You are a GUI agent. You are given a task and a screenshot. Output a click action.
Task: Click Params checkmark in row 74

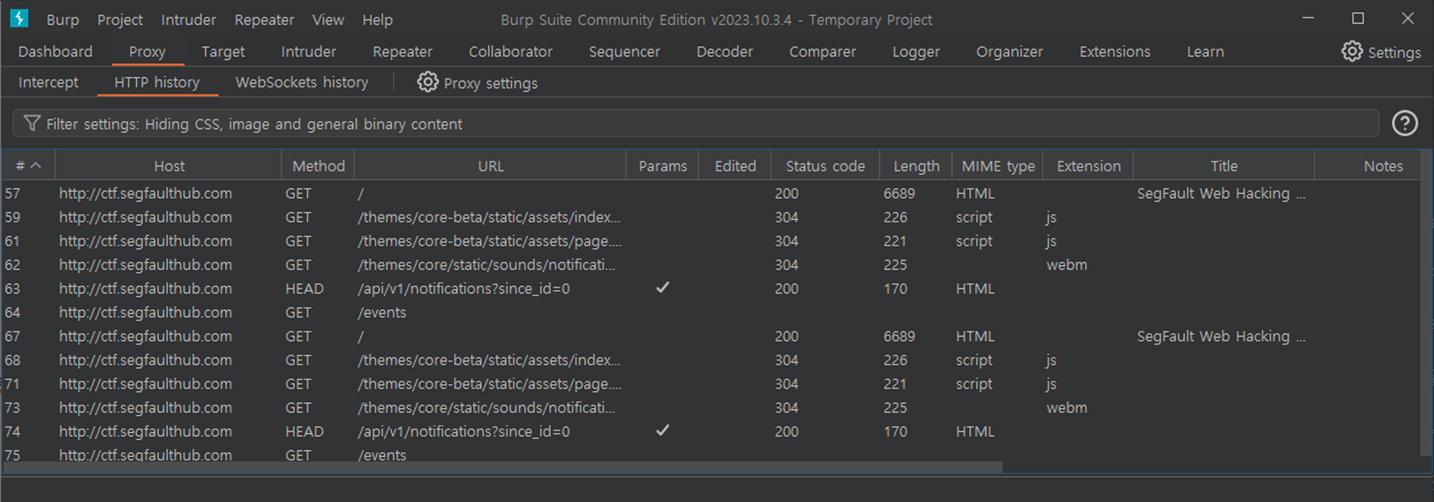[x=662, y=431]
